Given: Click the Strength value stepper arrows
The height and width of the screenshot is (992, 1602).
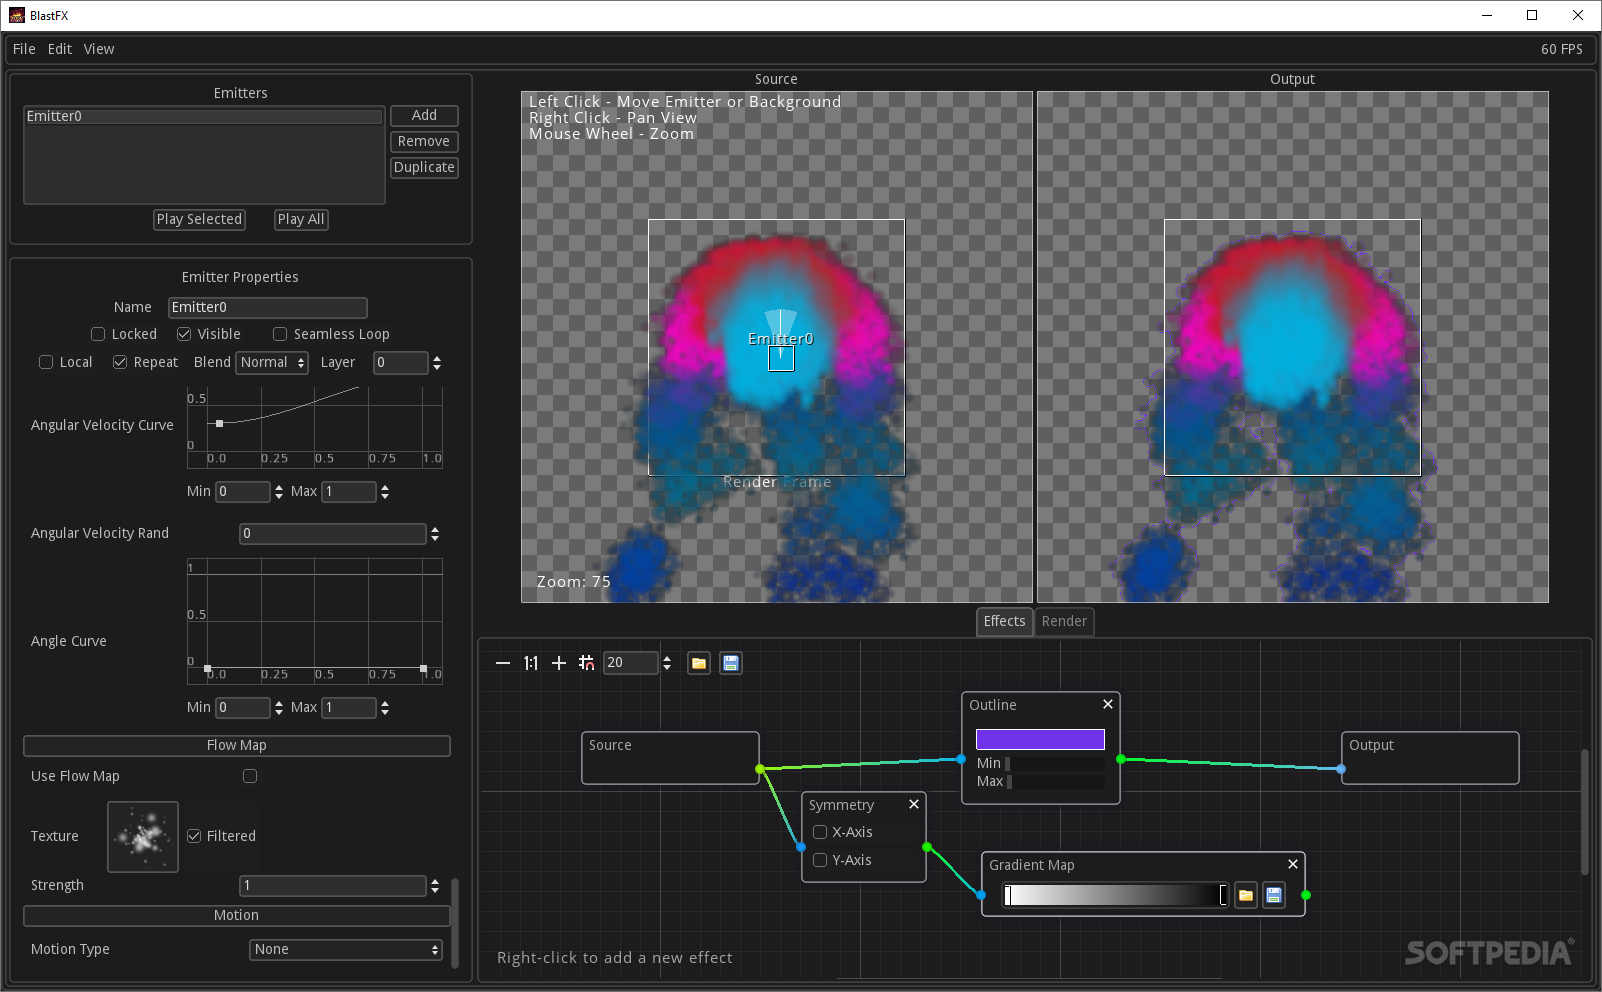Looking at the screenshot, I should click(x=435, y=886).
